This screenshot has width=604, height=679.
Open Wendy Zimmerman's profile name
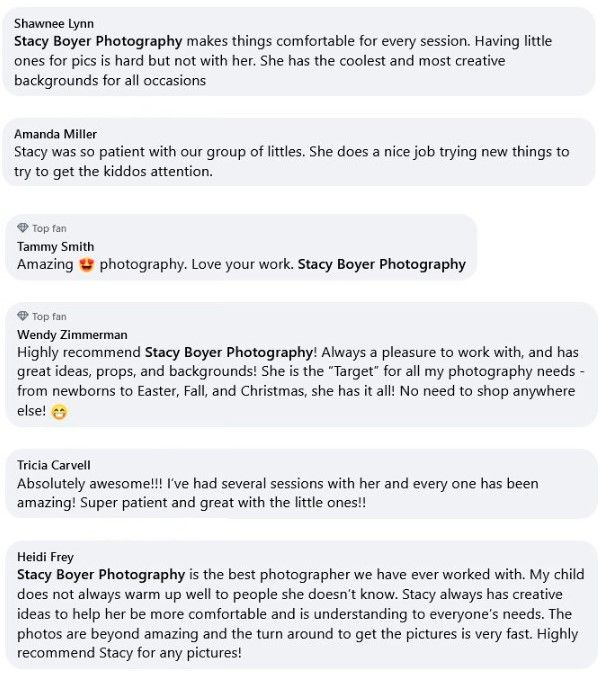click(x=72, y=335)
